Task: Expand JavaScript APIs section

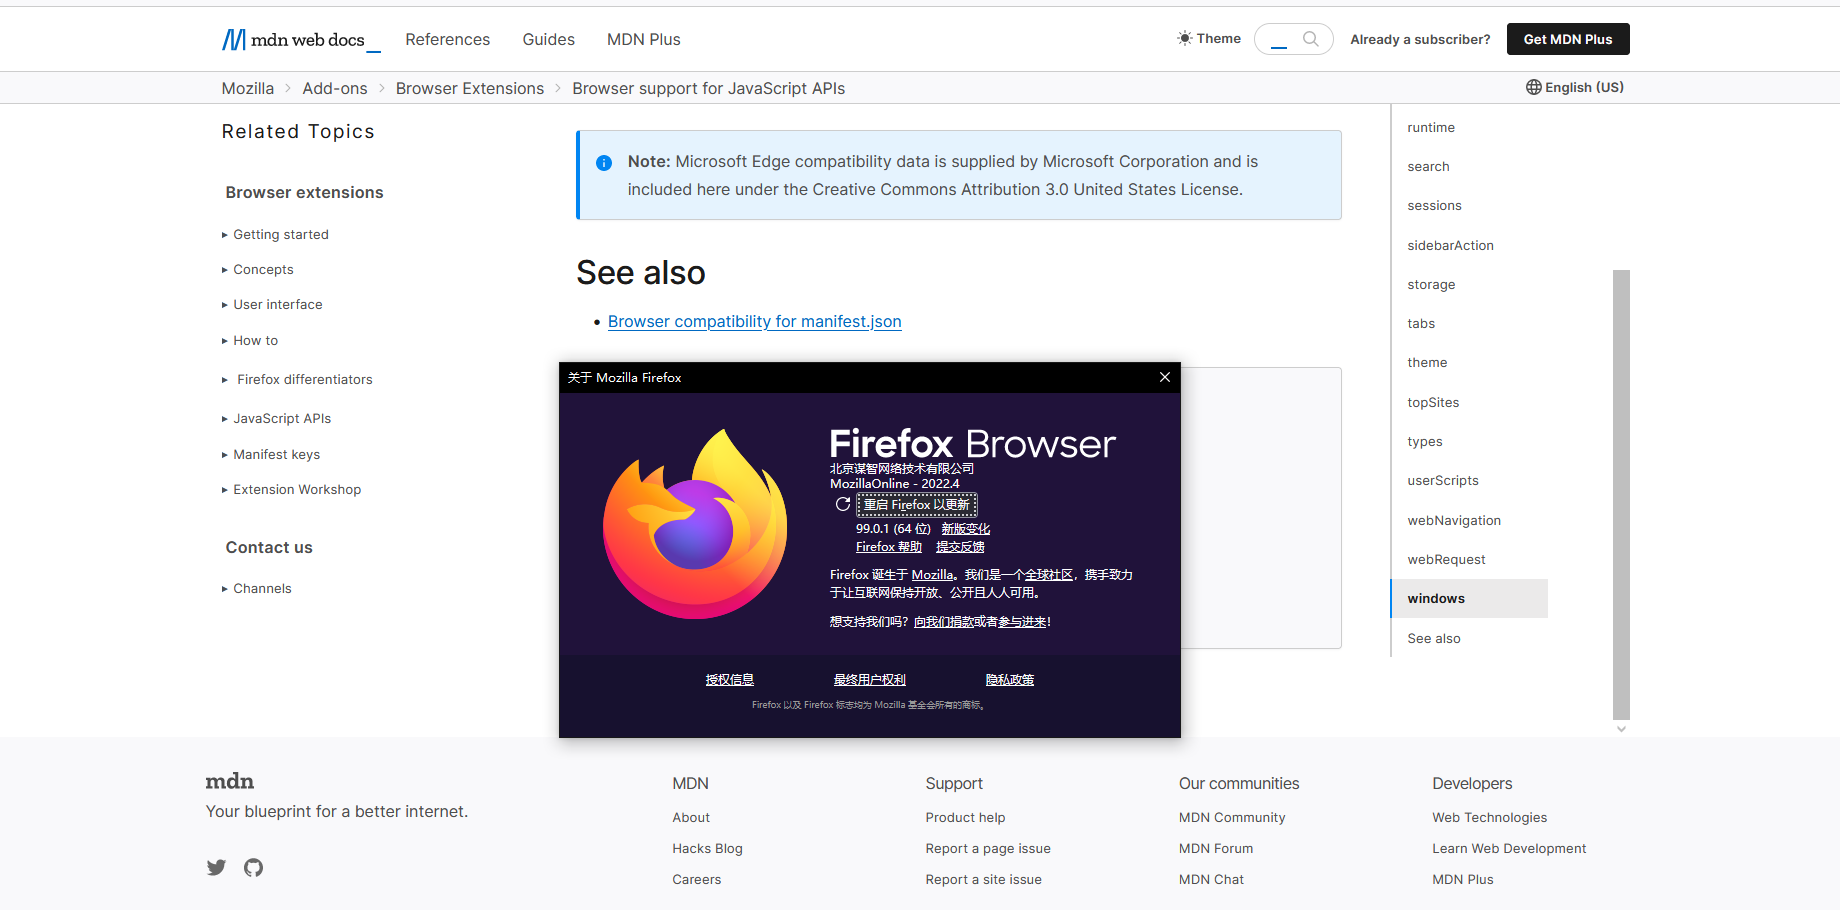Action: click(276, 419)
